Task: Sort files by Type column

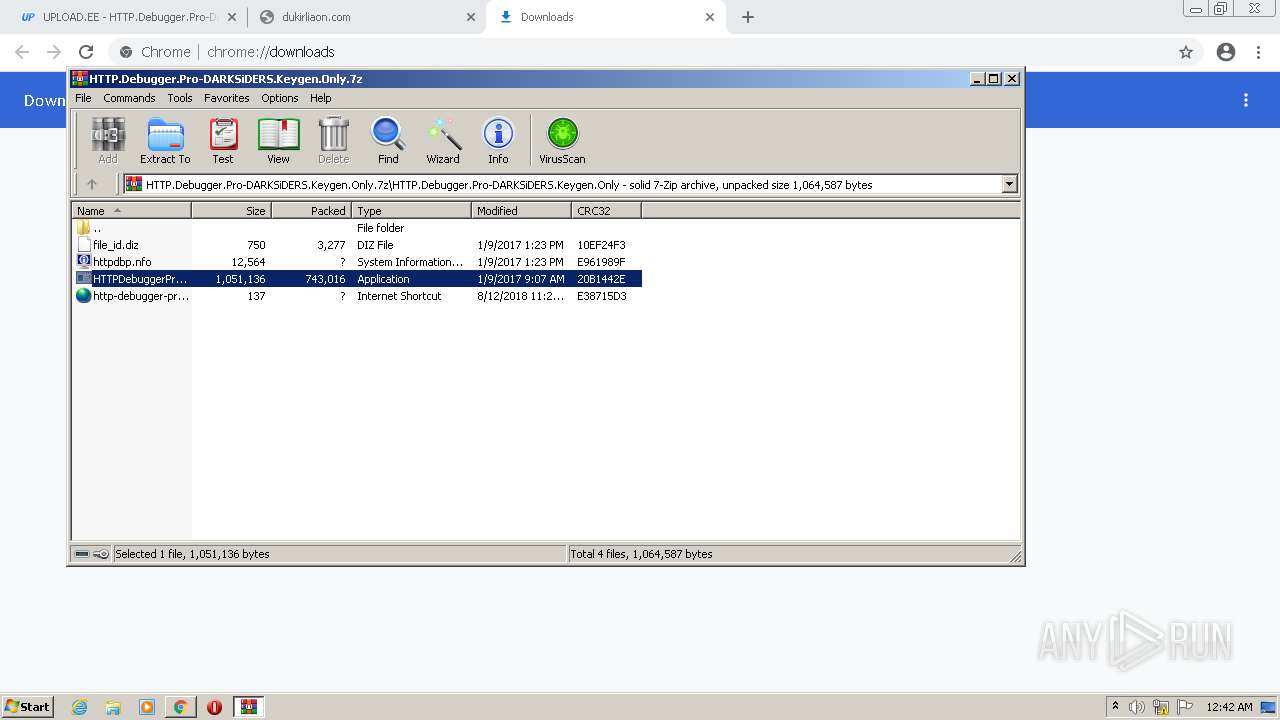Action: pos(411,210)
